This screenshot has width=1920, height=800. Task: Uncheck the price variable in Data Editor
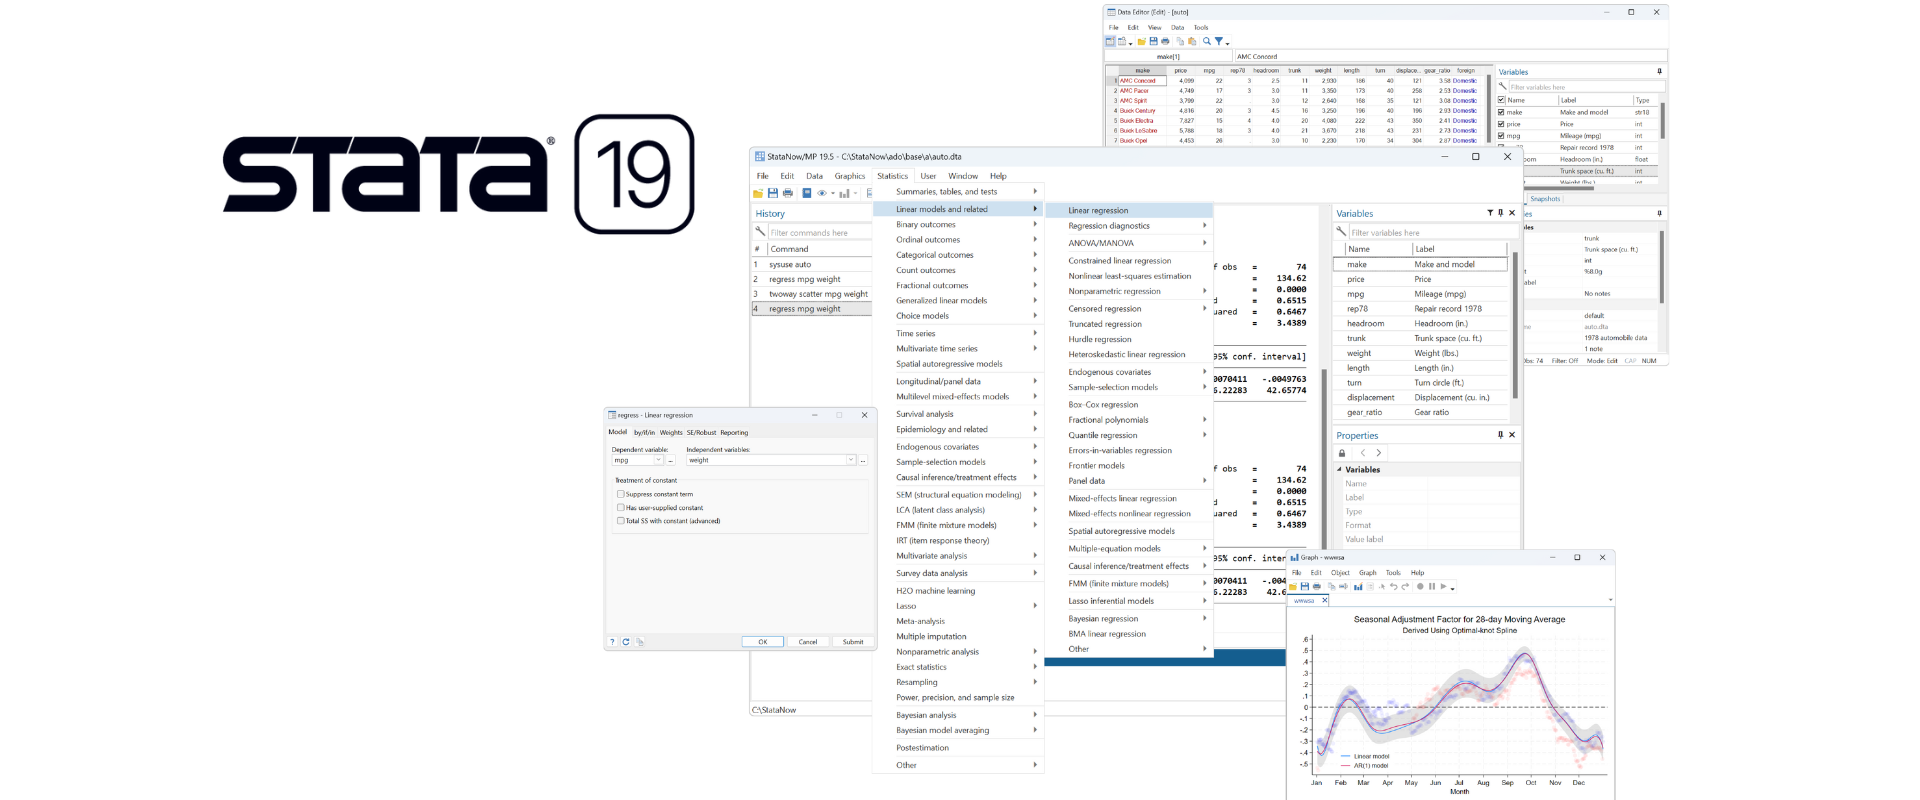(x=1501, y=124)
